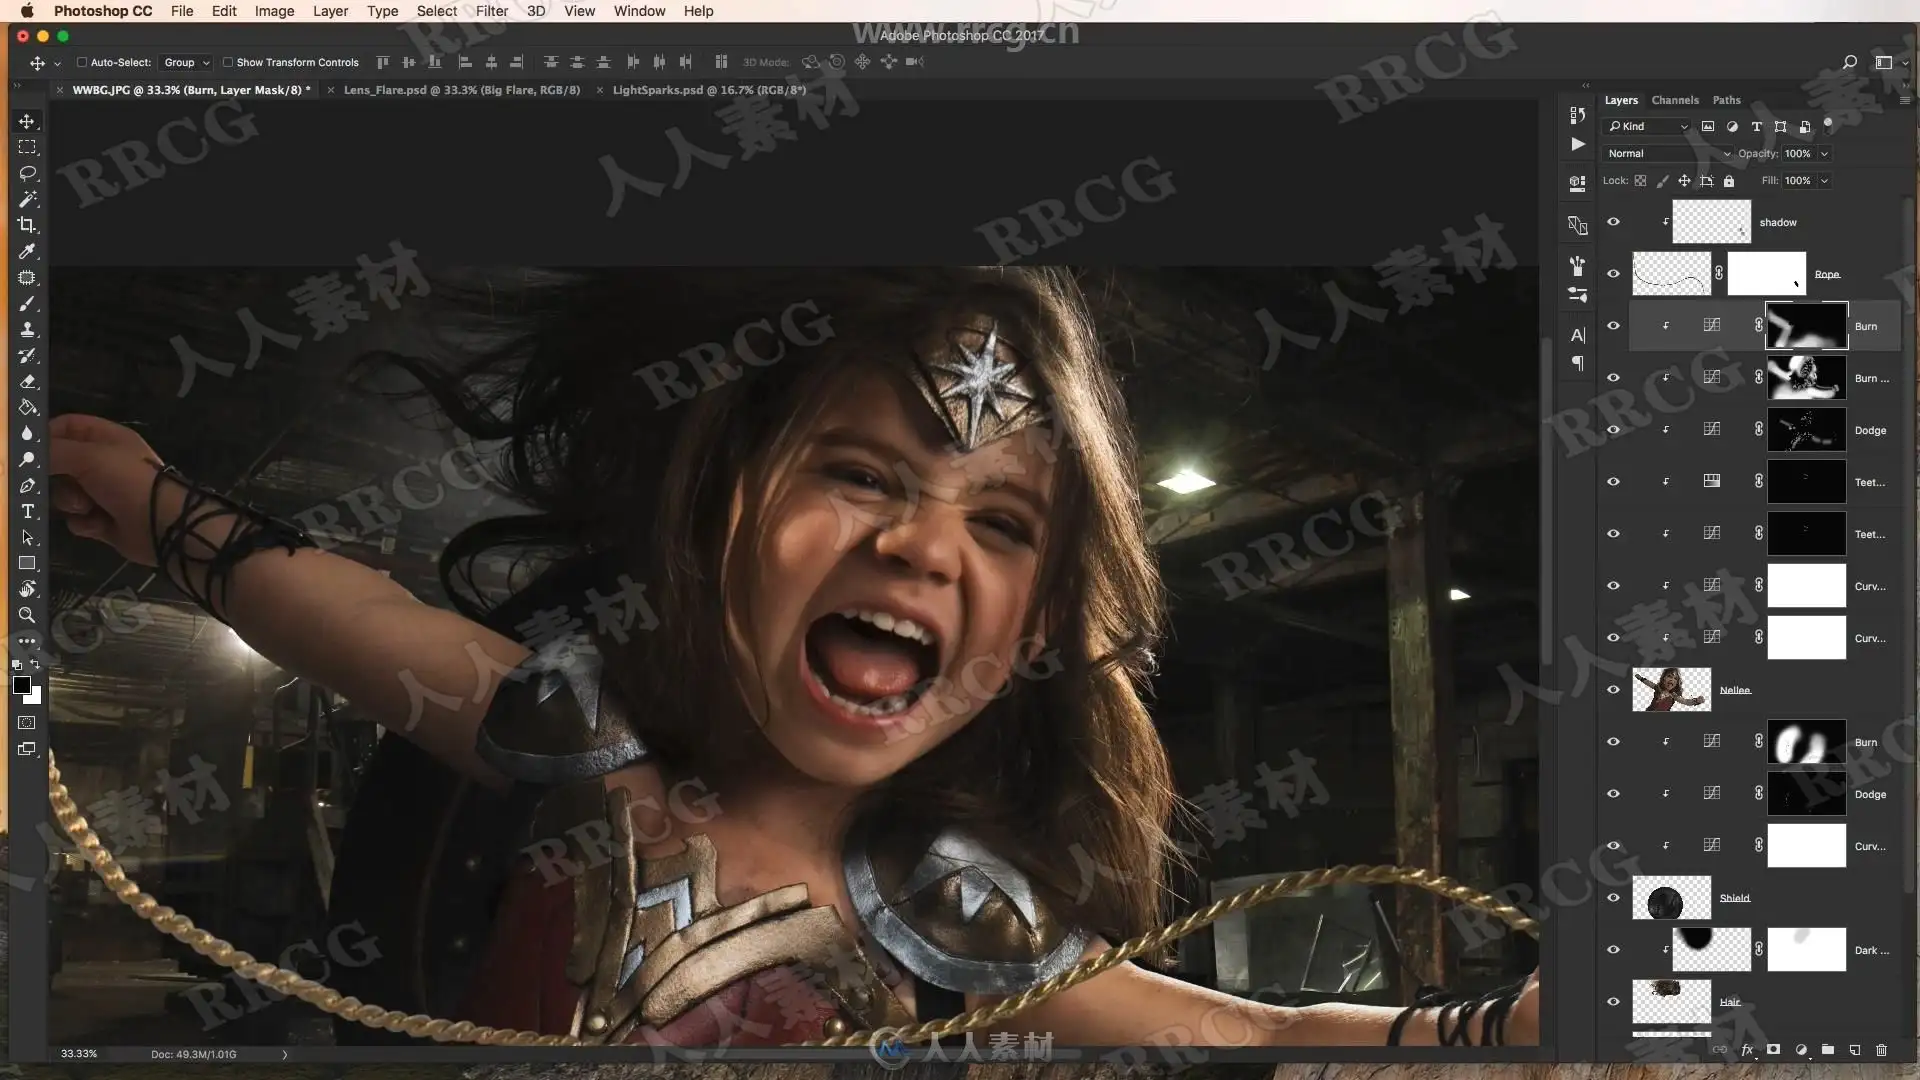Toggle visibility of the Shield layer

(x=1613, y=898)
